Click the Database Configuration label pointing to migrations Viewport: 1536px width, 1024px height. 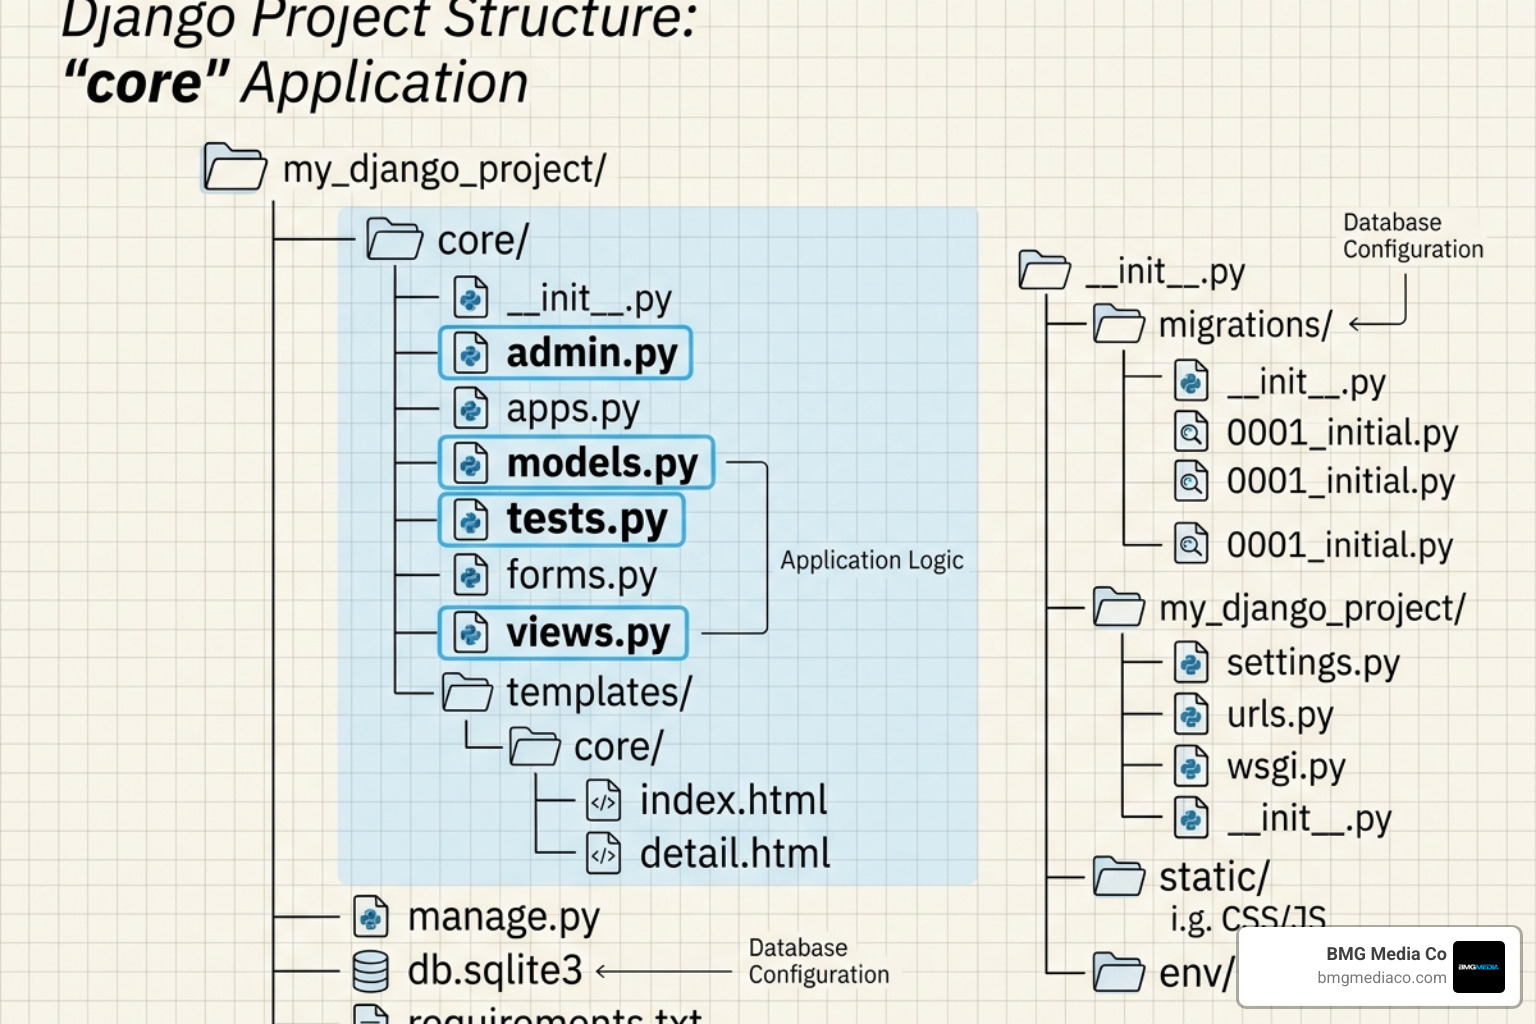(1413, 236)
